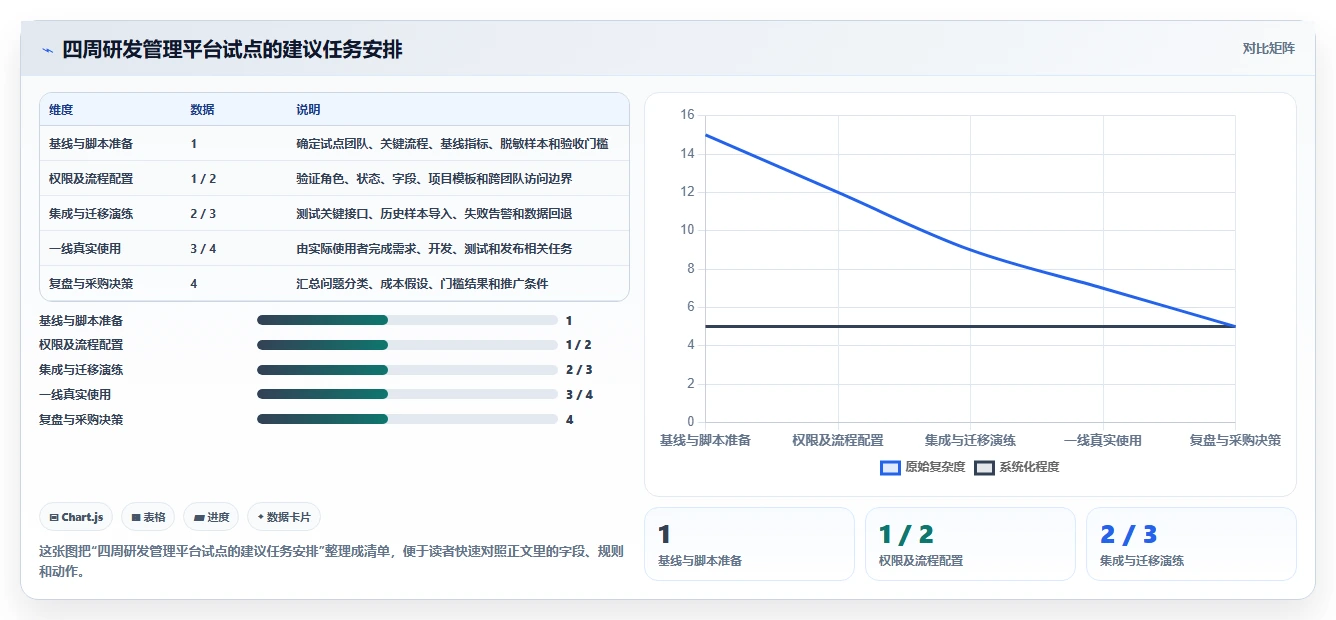Open the 对比矩阵 label in the header

(1268, 48)
